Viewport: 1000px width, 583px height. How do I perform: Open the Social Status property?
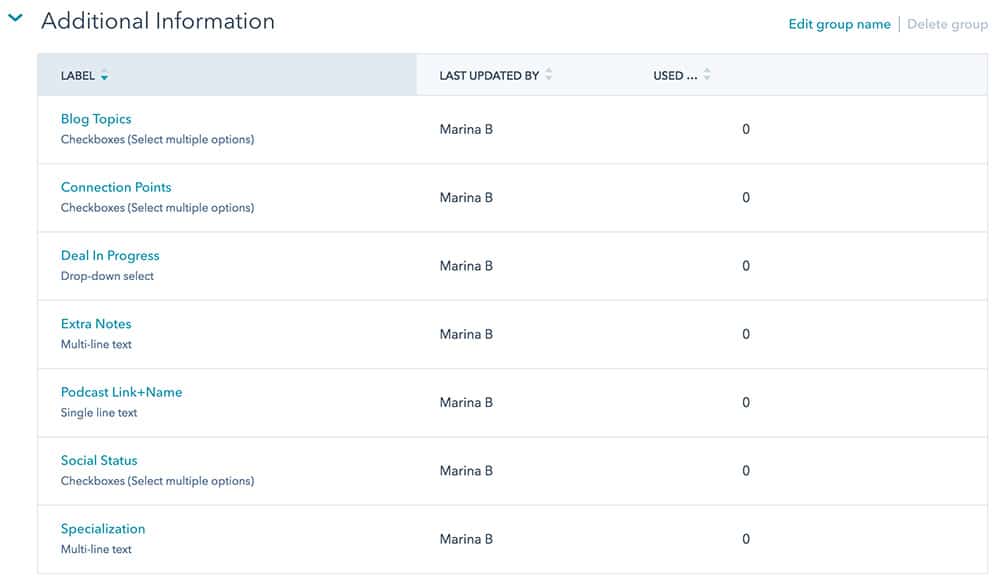tap(100, 460)
